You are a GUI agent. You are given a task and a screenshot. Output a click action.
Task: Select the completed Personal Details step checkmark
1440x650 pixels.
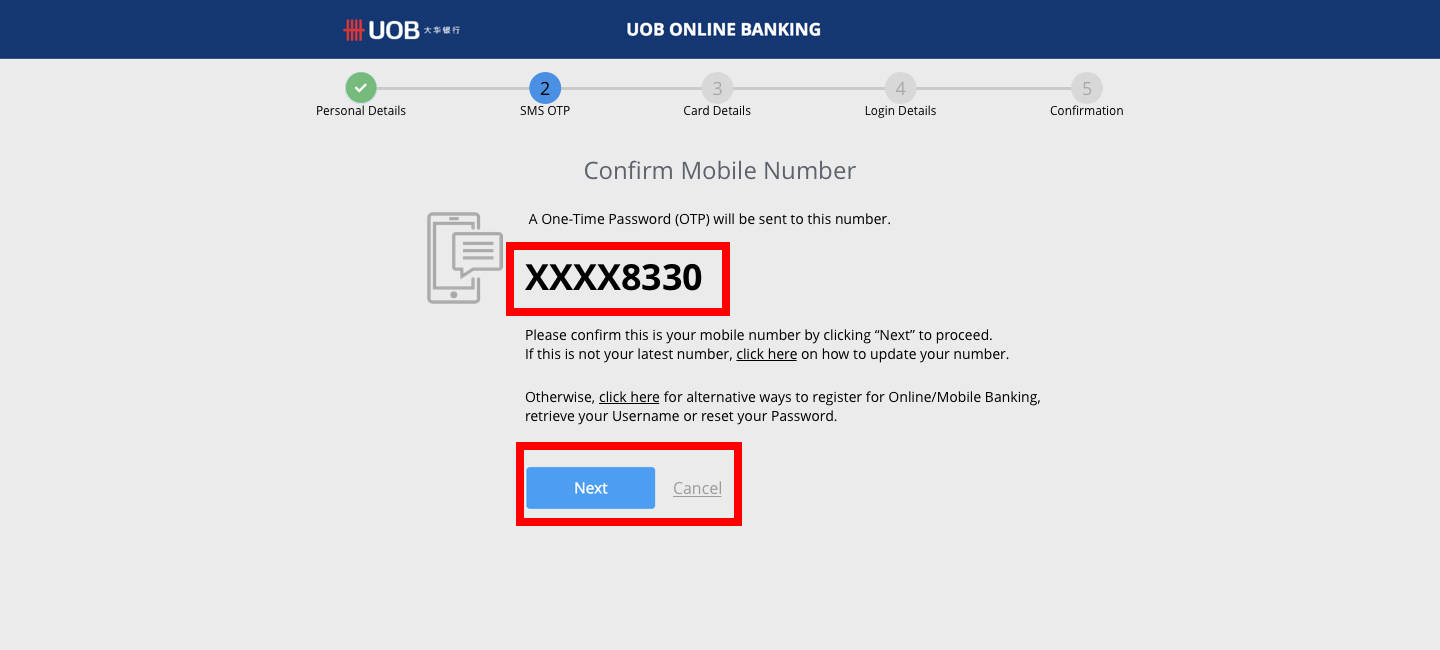[x=361, y=88]
